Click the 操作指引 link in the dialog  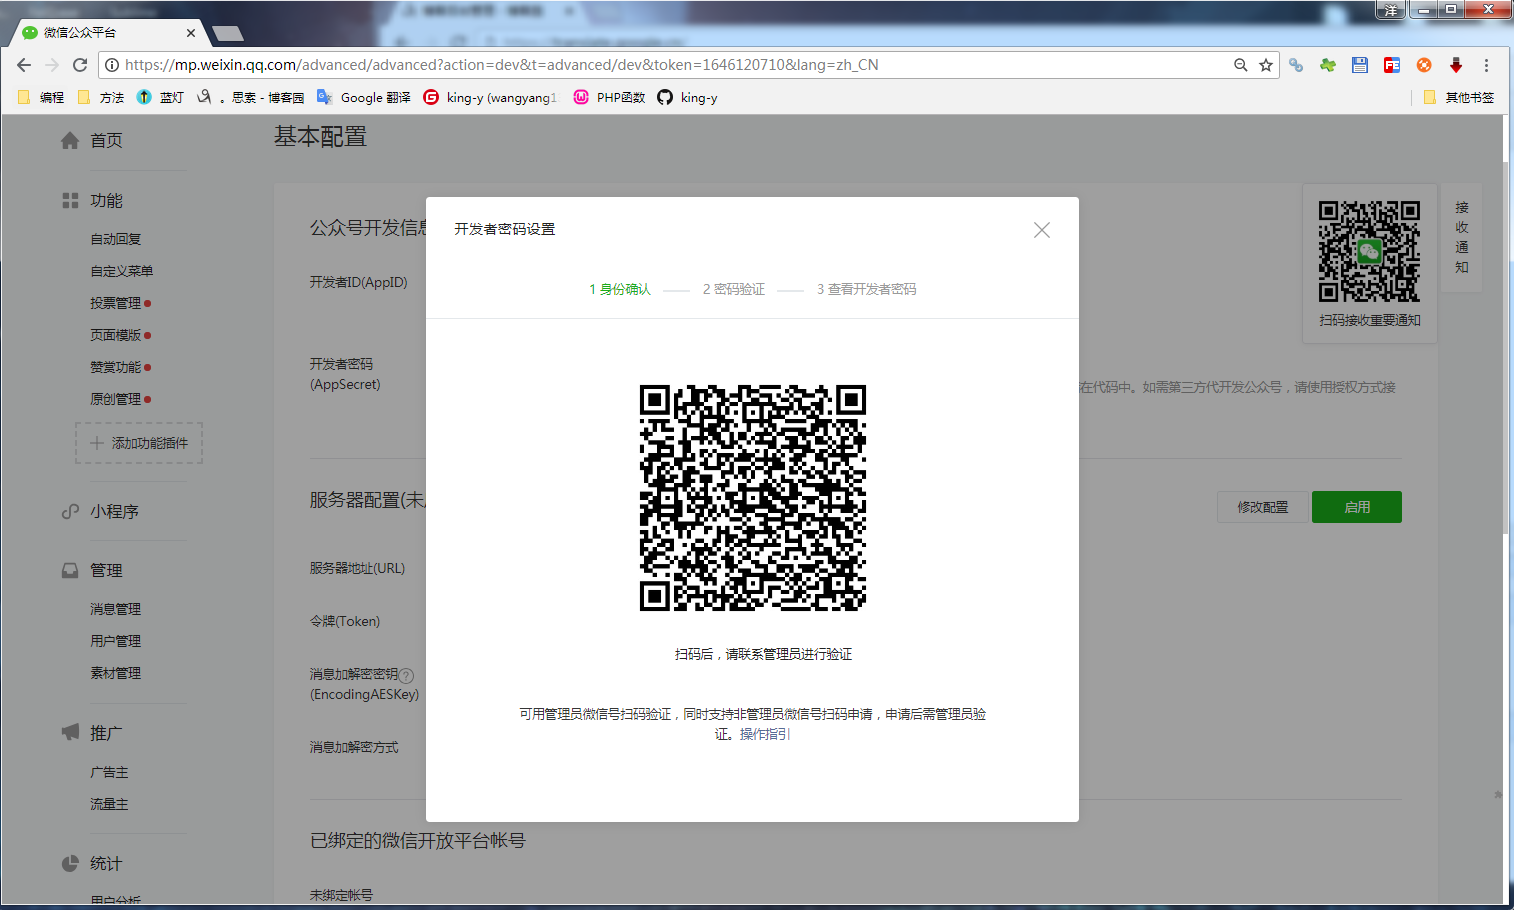pos(765,734)
